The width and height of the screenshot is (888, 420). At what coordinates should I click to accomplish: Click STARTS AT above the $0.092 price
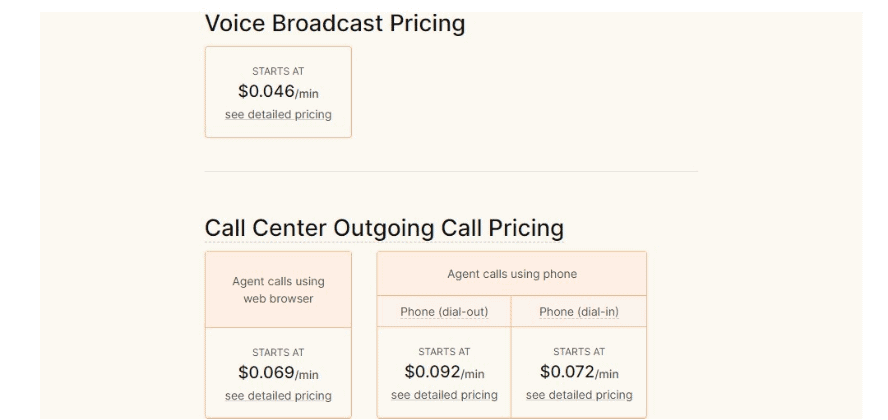pyautogui.click(x=444, y=352)
